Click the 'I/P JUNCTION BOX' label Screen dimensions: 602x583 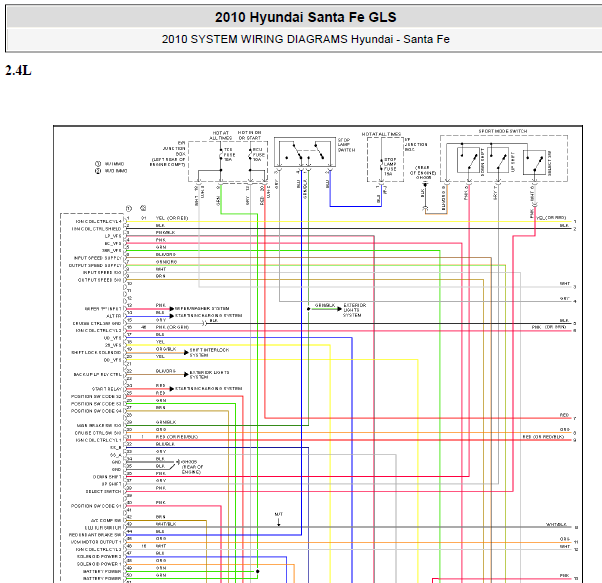416,144
